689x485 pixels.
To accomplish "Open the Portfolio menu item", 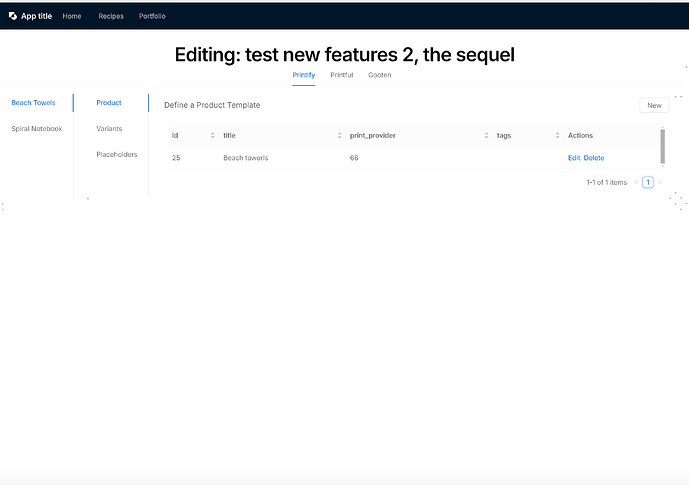I will click(x=152, y=16).
